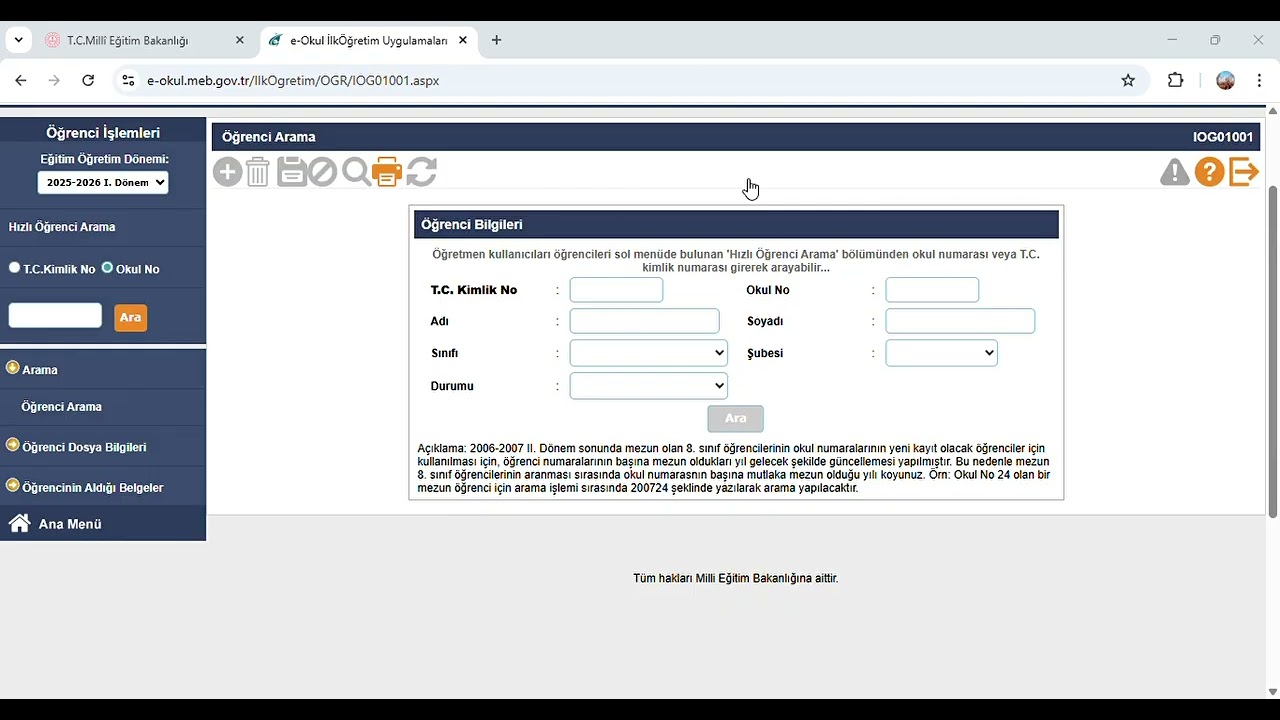Image resolution: width=1280 pixels, height=720 pixels.
Task: Click the Hızlı Öğrenci Arama label
Action: (x=62, y=227)
